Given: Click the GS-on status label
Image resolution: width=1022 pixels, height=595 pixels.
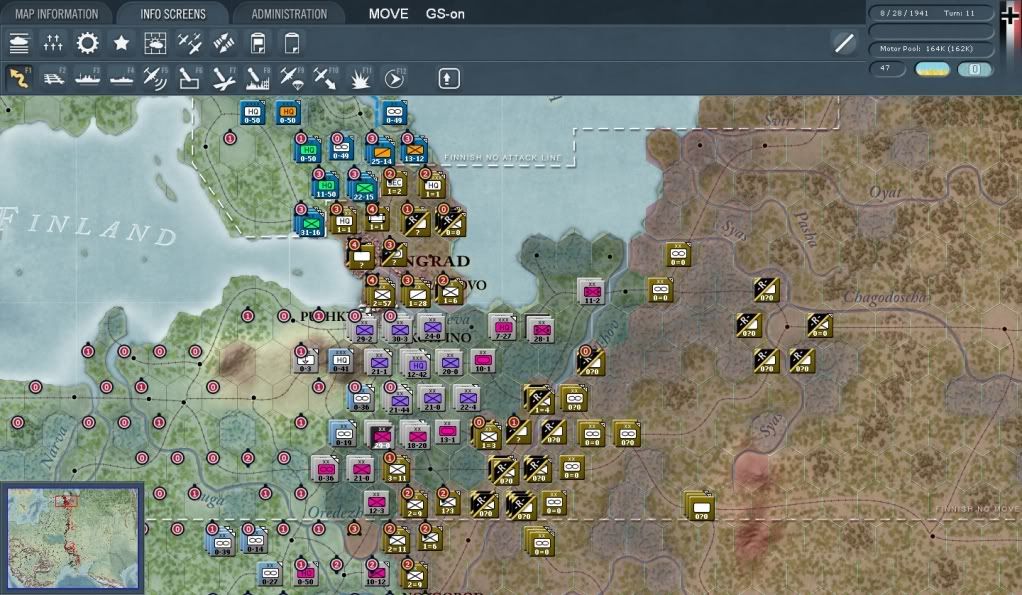Looking at the screenshot, I should (445, 14).
